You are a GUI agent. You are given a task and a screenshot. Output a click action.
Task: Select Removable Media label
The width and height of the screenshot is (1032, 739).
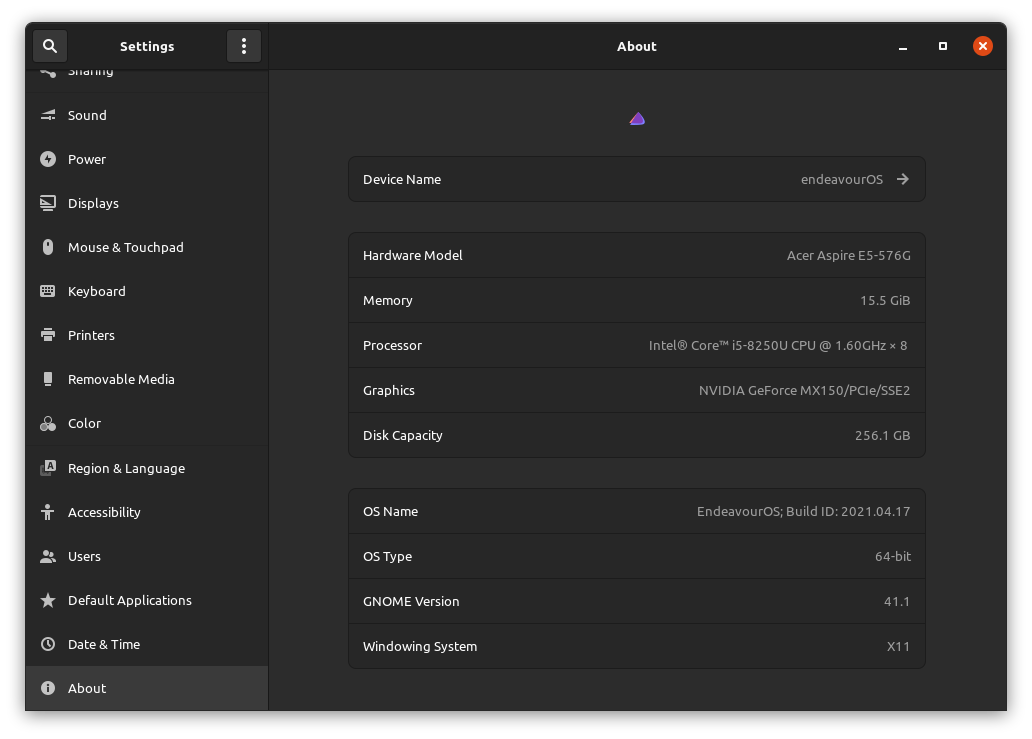click(x=121, y=380)
